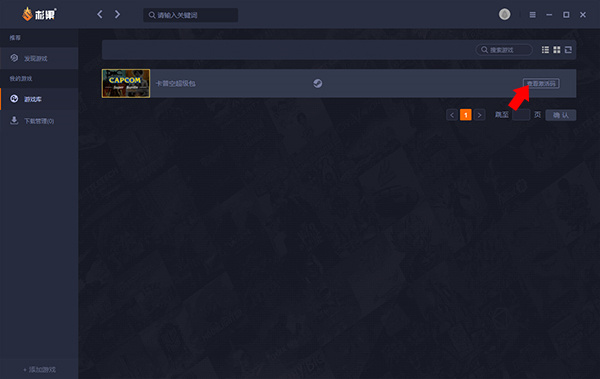Go to previous page in pagination

(x=452, y=115)
